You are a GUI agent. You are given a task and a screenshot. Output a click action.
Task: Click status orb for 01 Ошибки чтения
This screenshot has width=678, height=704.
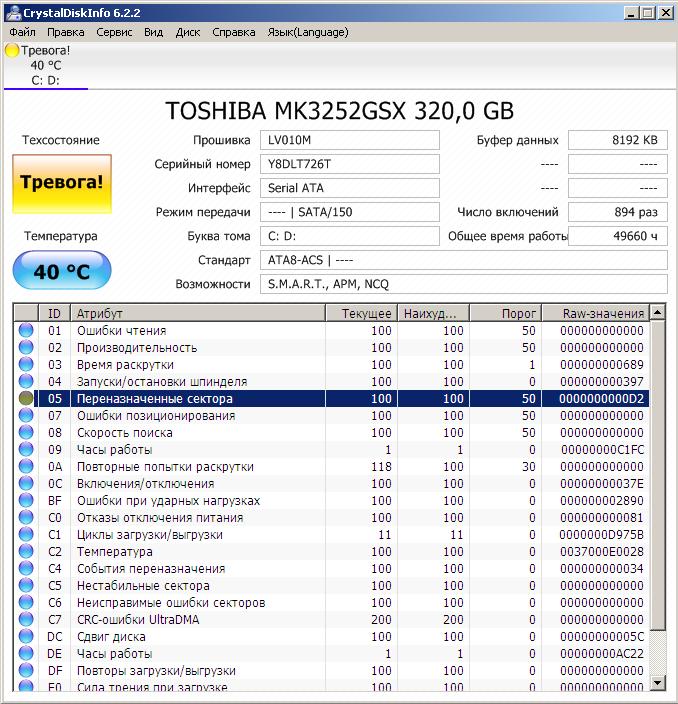click(26, 330)
